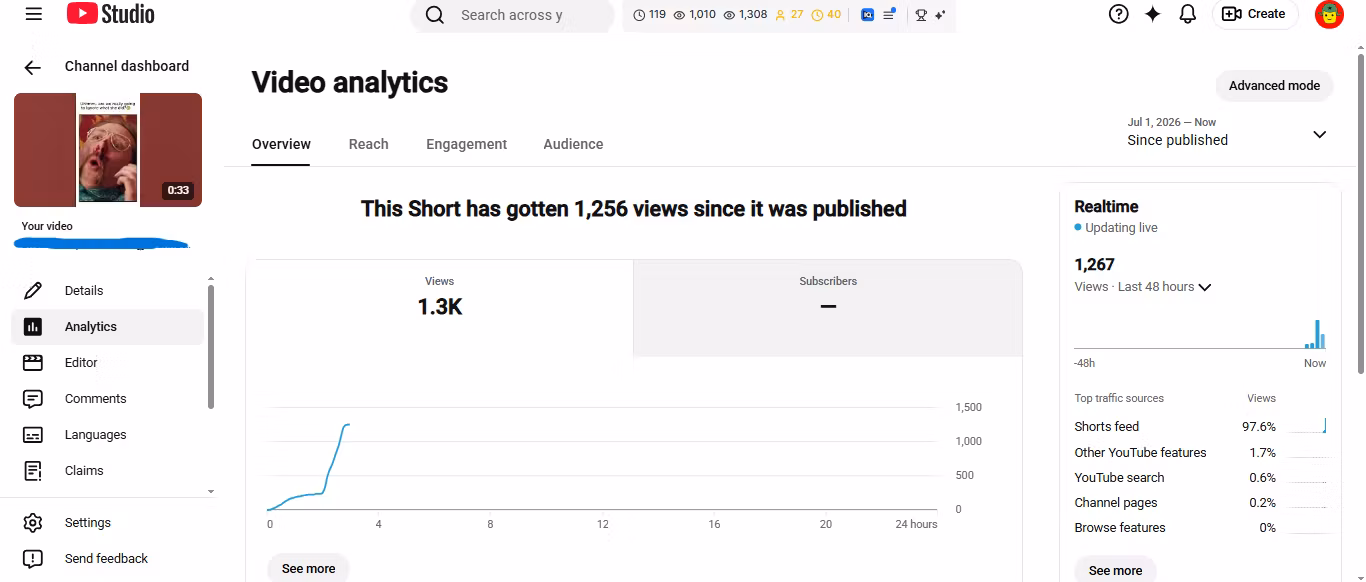The image size is (1366, 582).
Task: Click See more in the Realtime panel
Action: 1115,570
